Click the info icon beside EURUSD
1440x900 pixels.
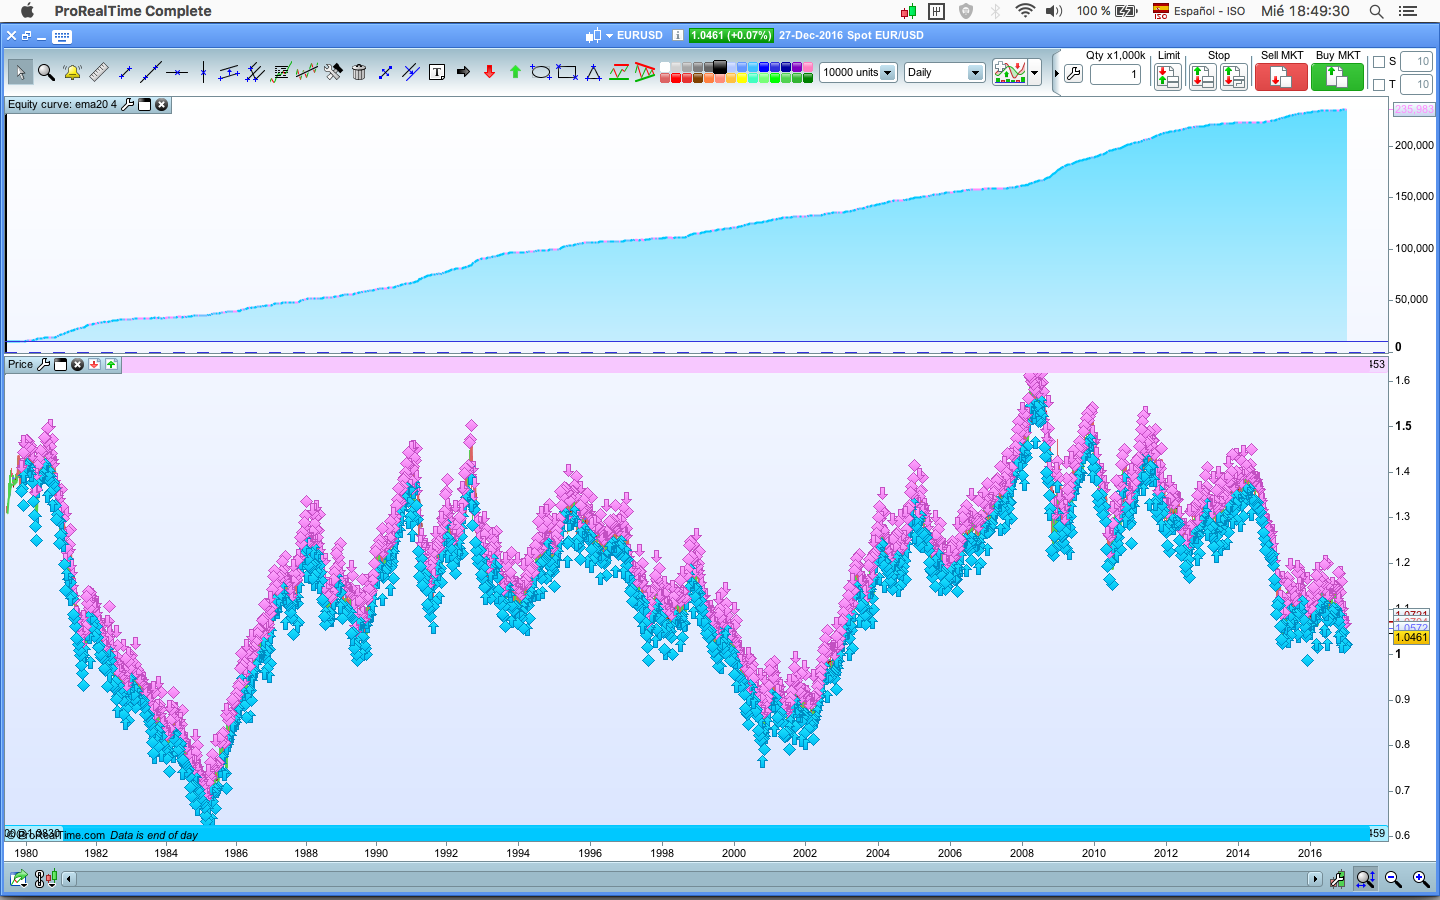click(x=678, y=35)
